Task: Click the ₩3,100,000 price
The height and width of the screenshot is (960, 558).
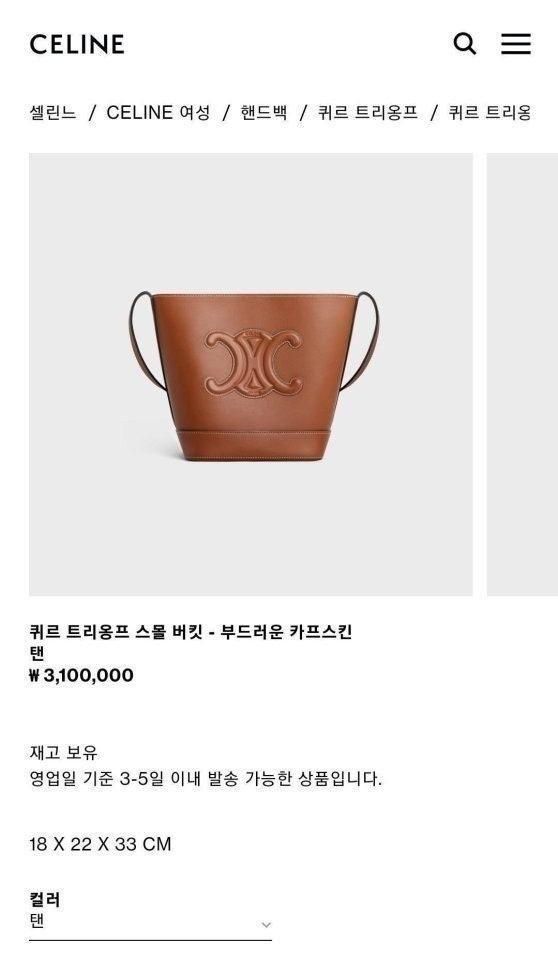Action: (x=81, y=675)
